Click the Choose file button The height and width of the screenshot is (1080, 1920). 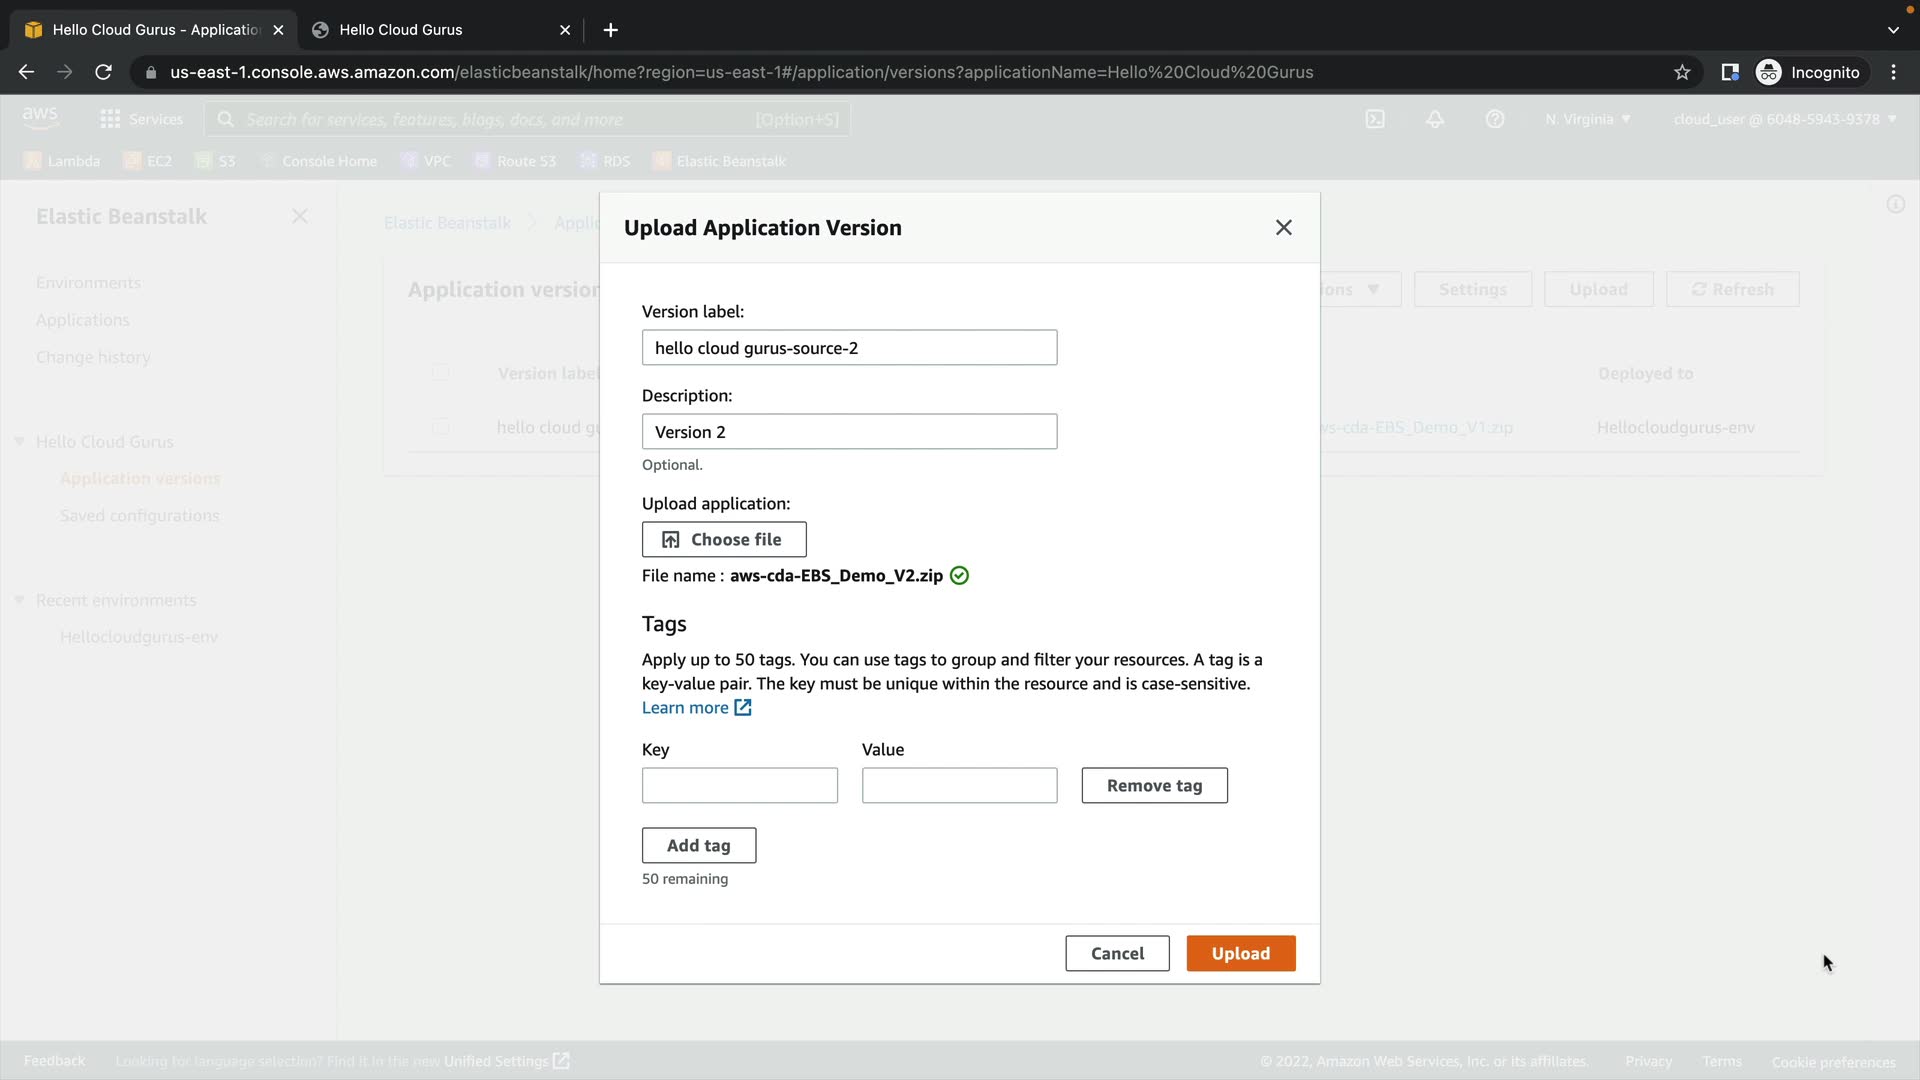[x=724, y=540]
